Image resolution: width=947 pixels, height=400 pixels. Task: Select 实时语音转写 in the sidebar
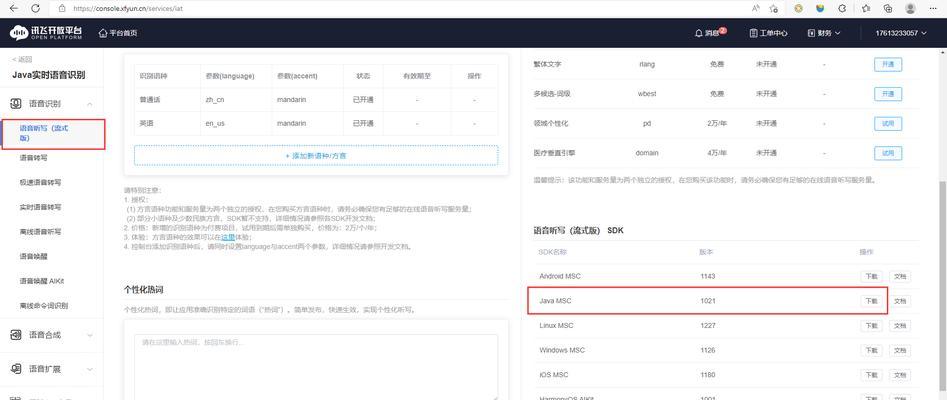[40, 207]
